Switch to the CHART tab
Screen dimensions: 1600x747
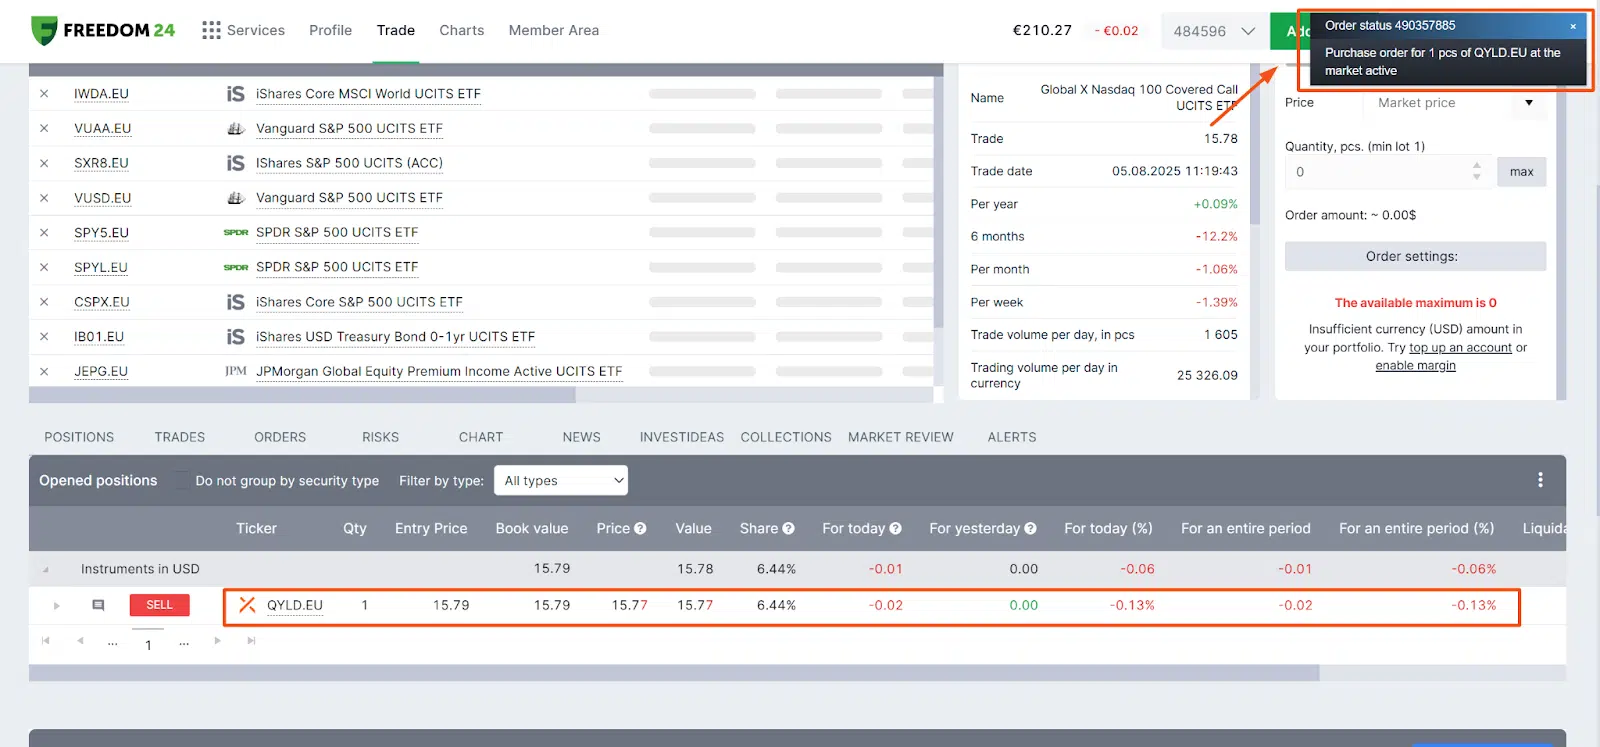click(481, 437)
